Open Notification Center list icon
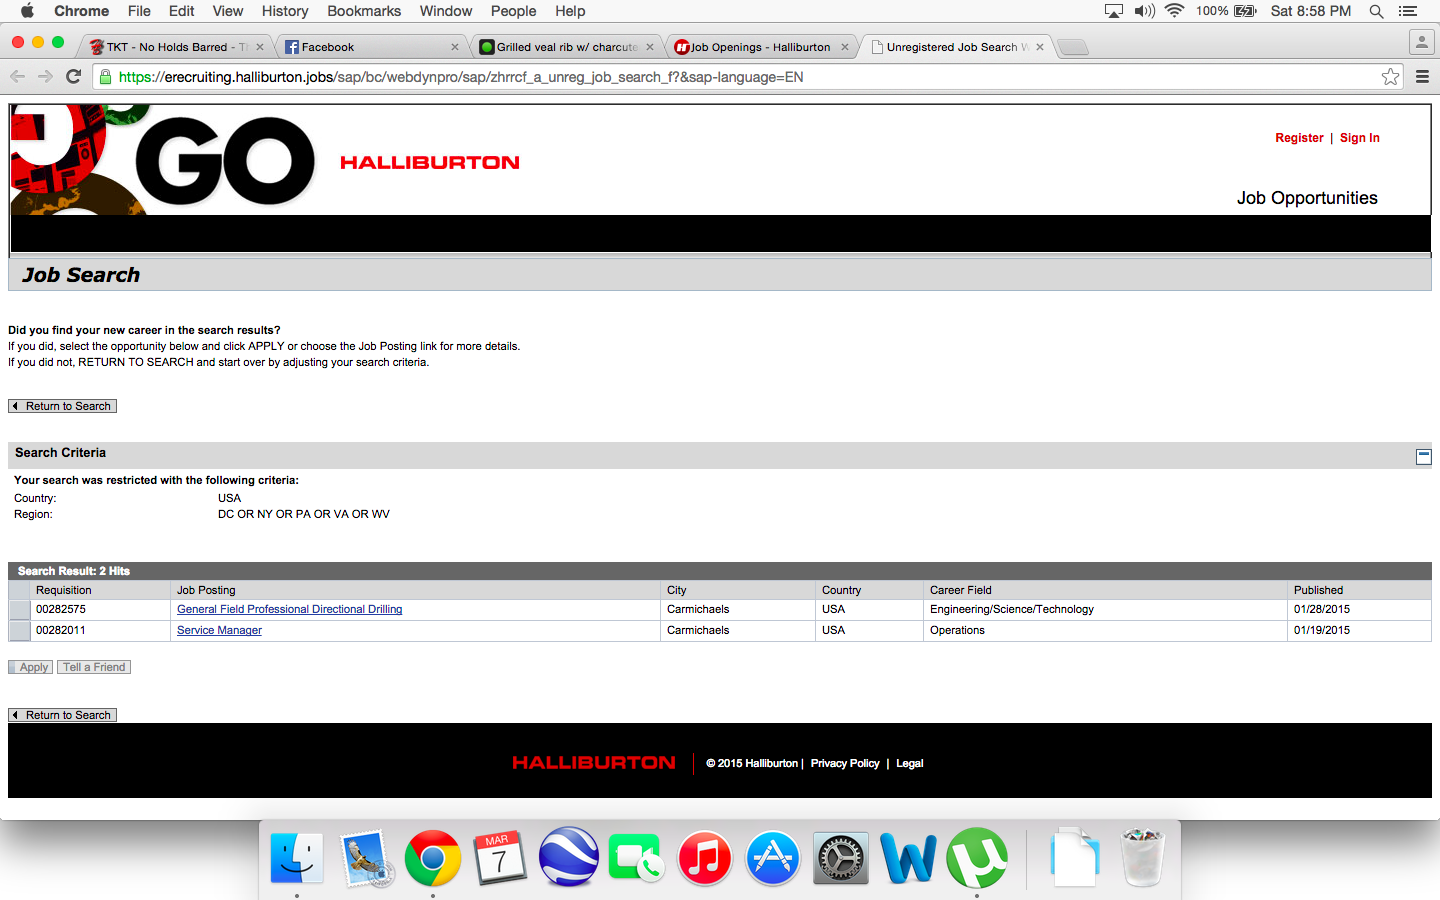Viewport: 1440px width, 900px height. [1408, 11]
